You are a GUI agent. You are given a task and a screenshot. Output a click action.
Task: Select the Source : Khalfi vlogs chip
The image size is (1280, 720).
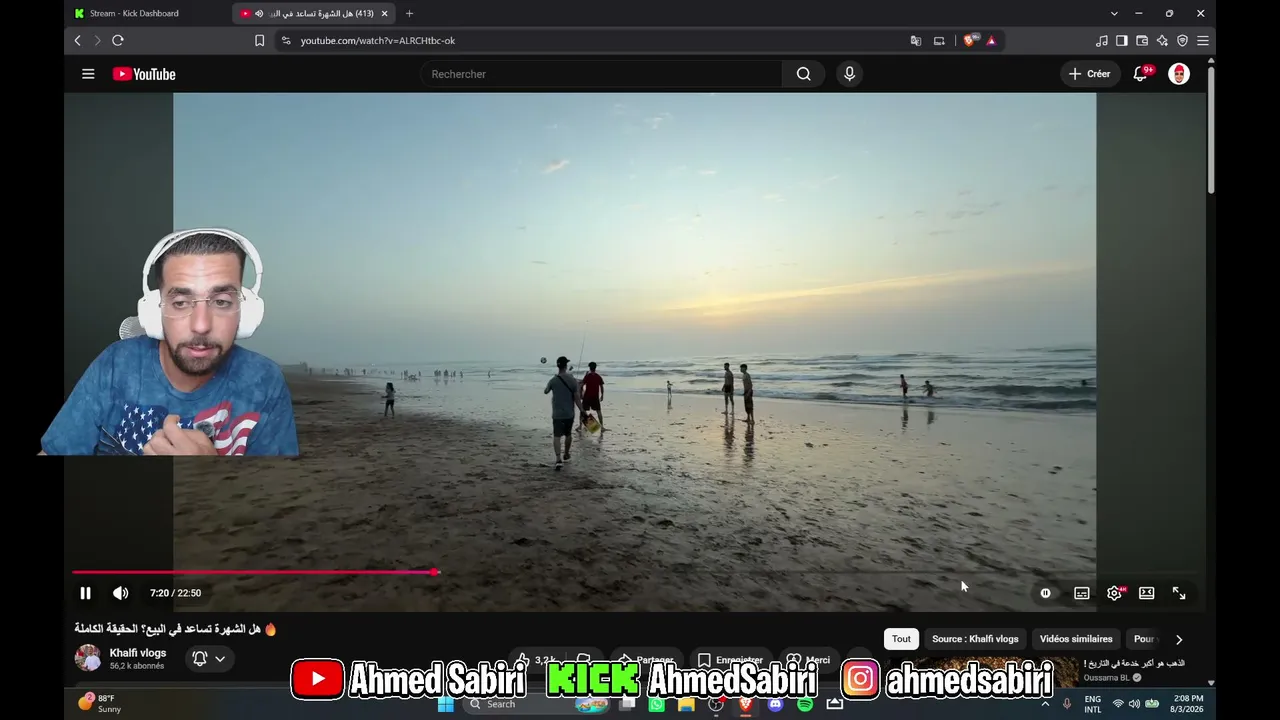[x=975, y=639]
